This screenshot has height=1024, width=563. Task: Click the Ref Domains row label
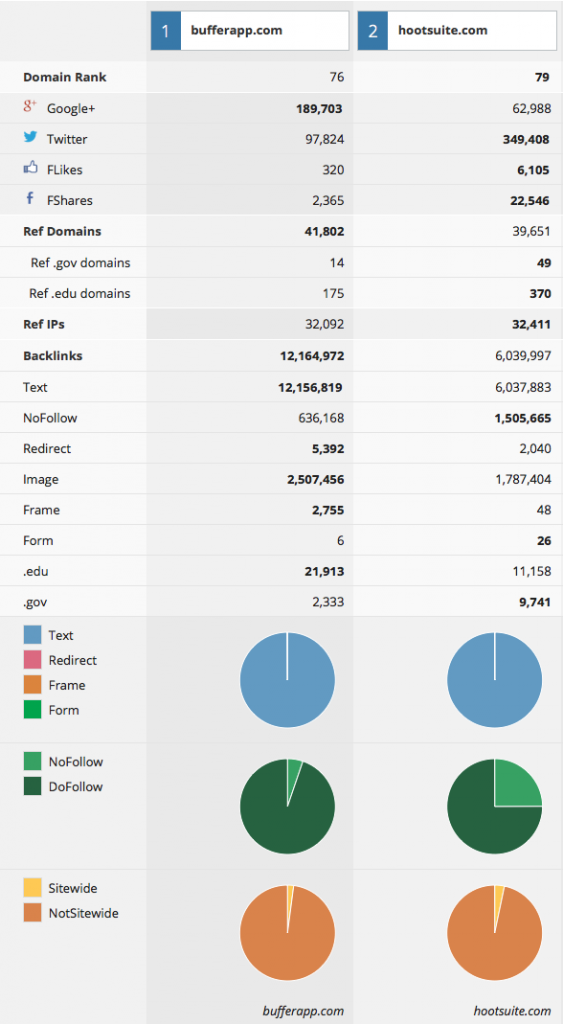coord(62,231)
